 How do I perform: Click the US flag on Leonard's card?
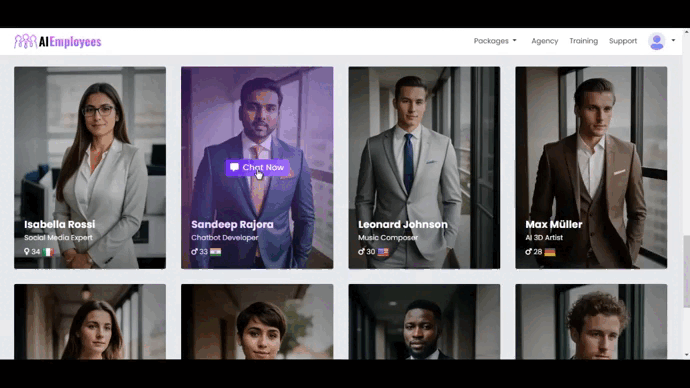click(x=383, y=252)
